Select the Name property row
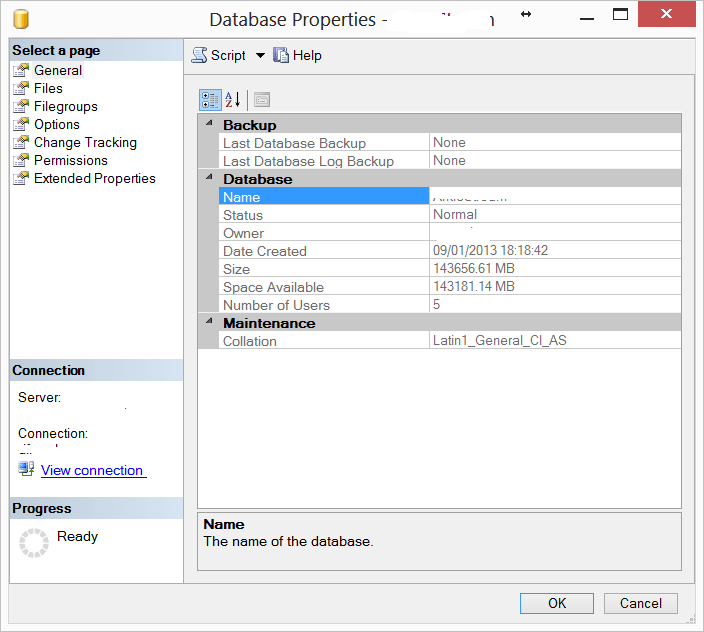 pos(450,196)
